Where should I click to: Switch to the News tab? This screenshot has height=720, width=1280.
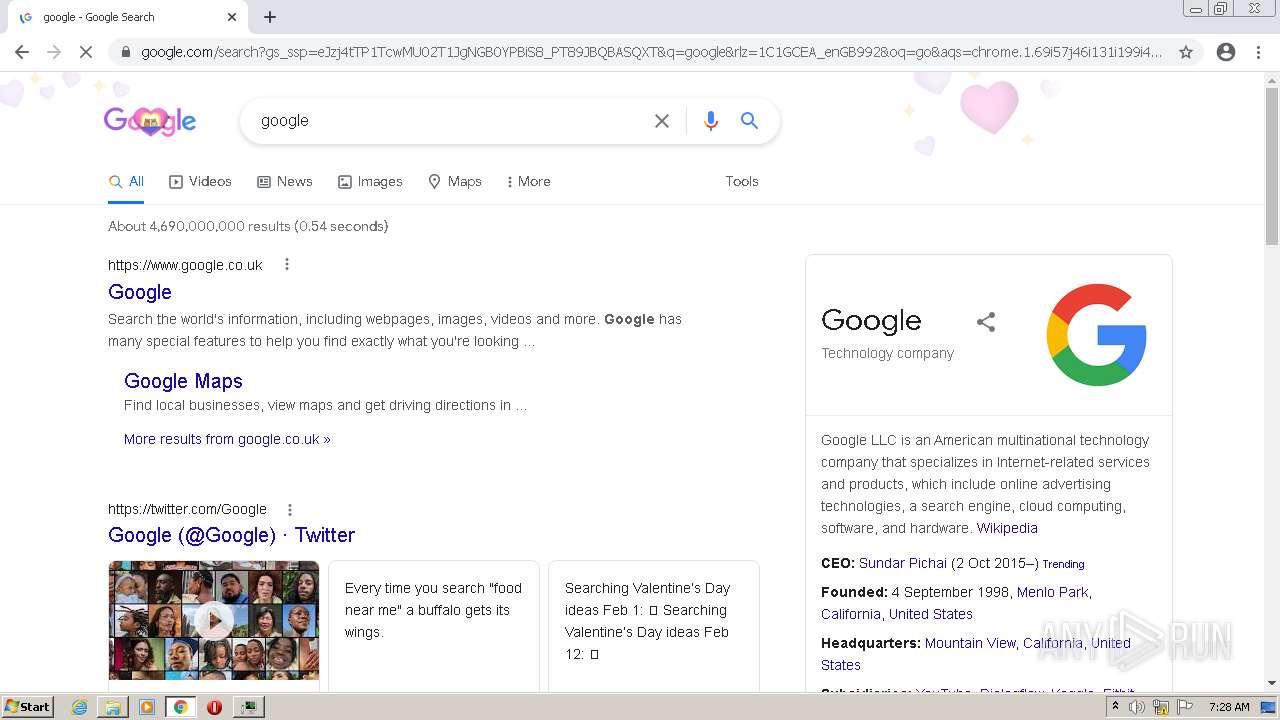point(285,182)
